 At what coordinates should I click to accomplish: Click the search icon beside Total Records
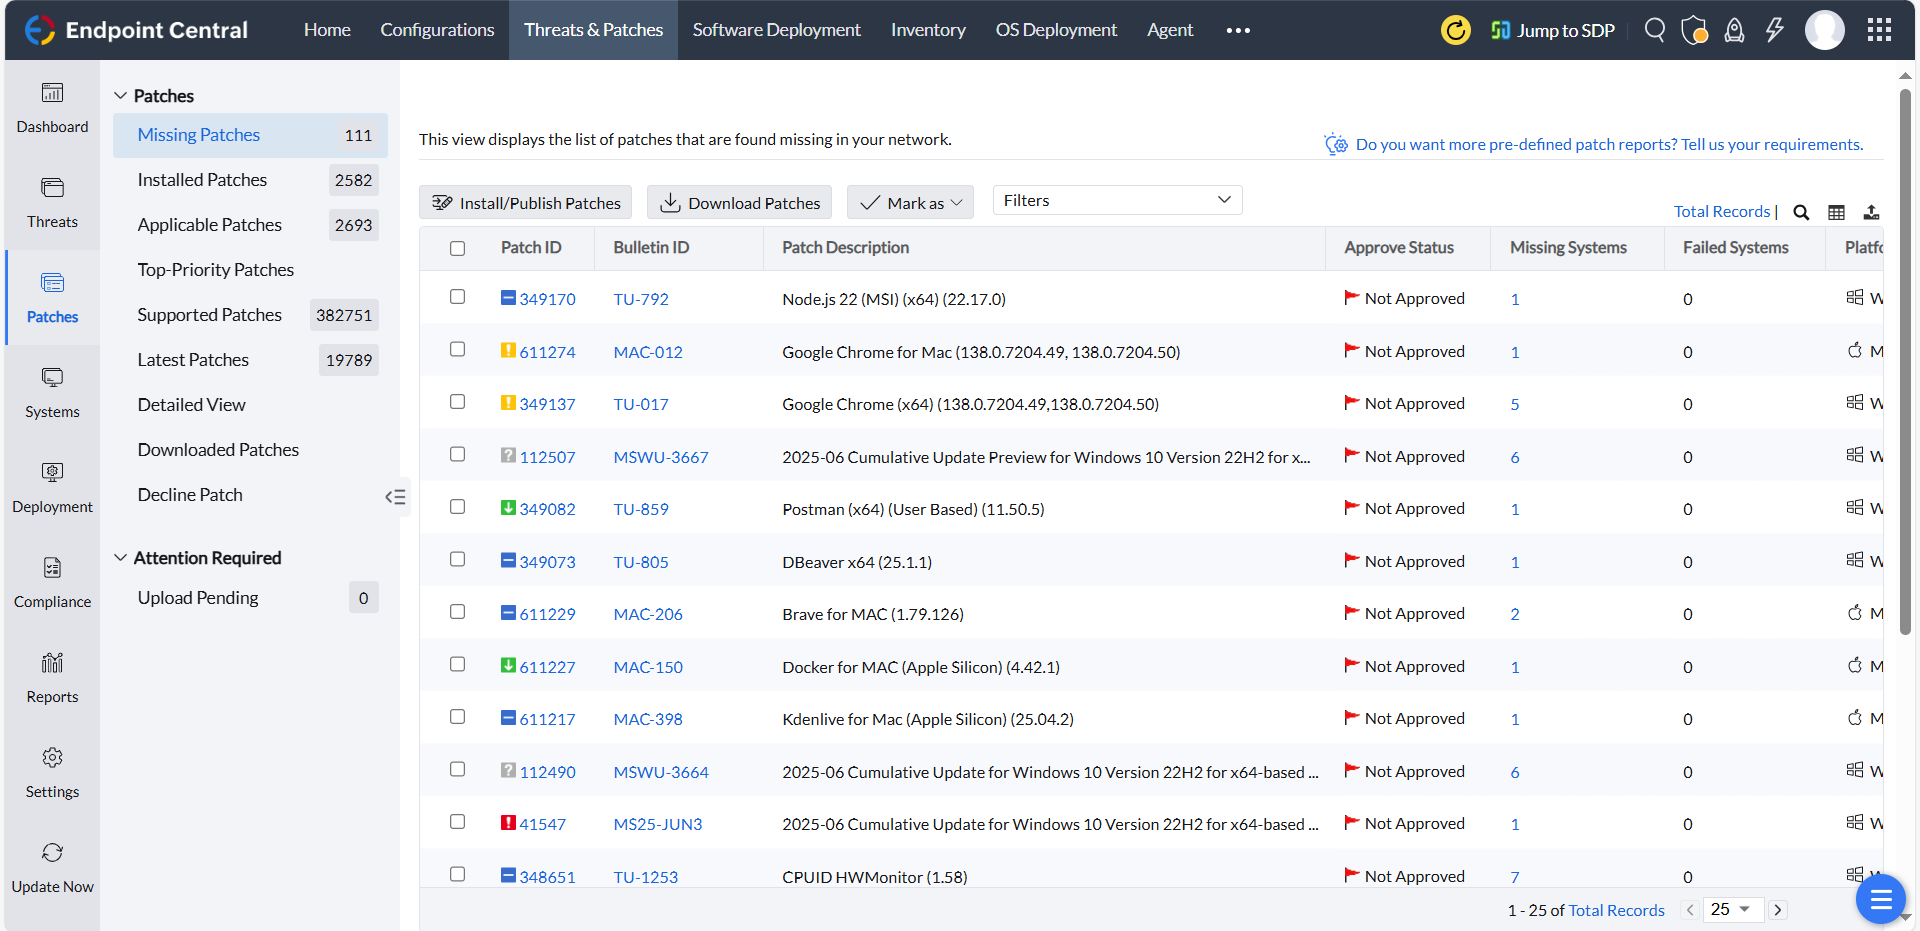coord(1801,212)
